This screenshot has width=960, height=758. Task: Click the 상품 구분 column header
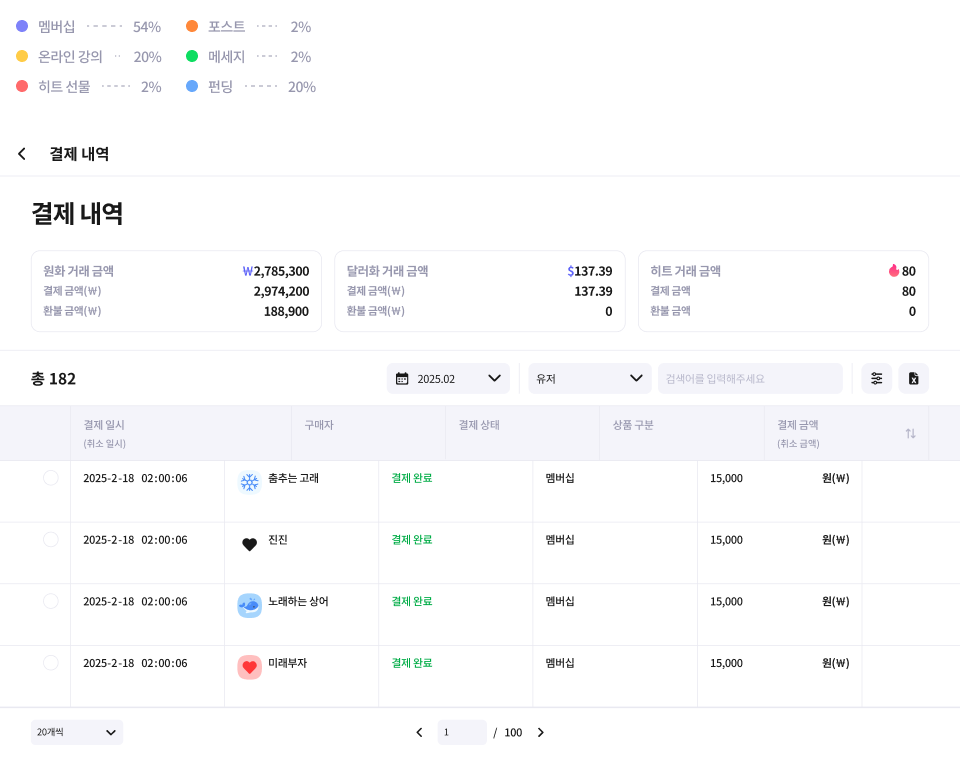pyautogui.click(x=633, y=425)
